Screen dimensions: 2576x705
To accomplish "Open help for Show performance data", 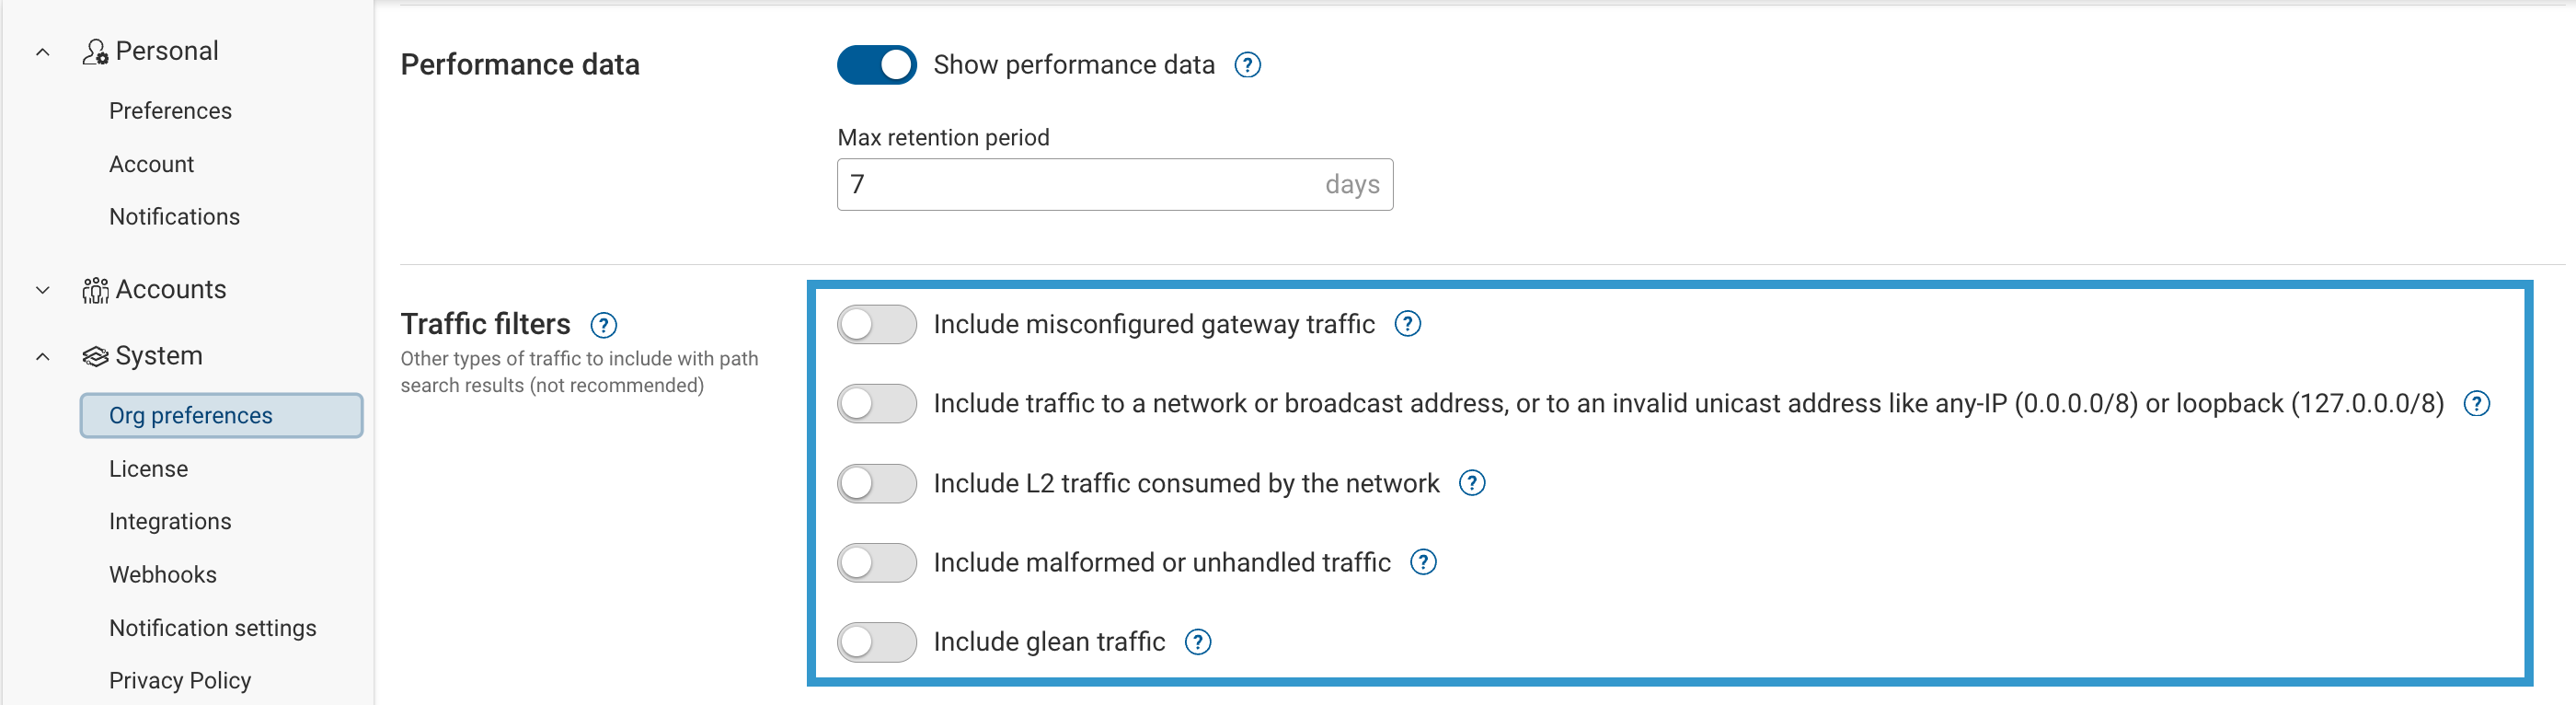I will point(1247,64).
